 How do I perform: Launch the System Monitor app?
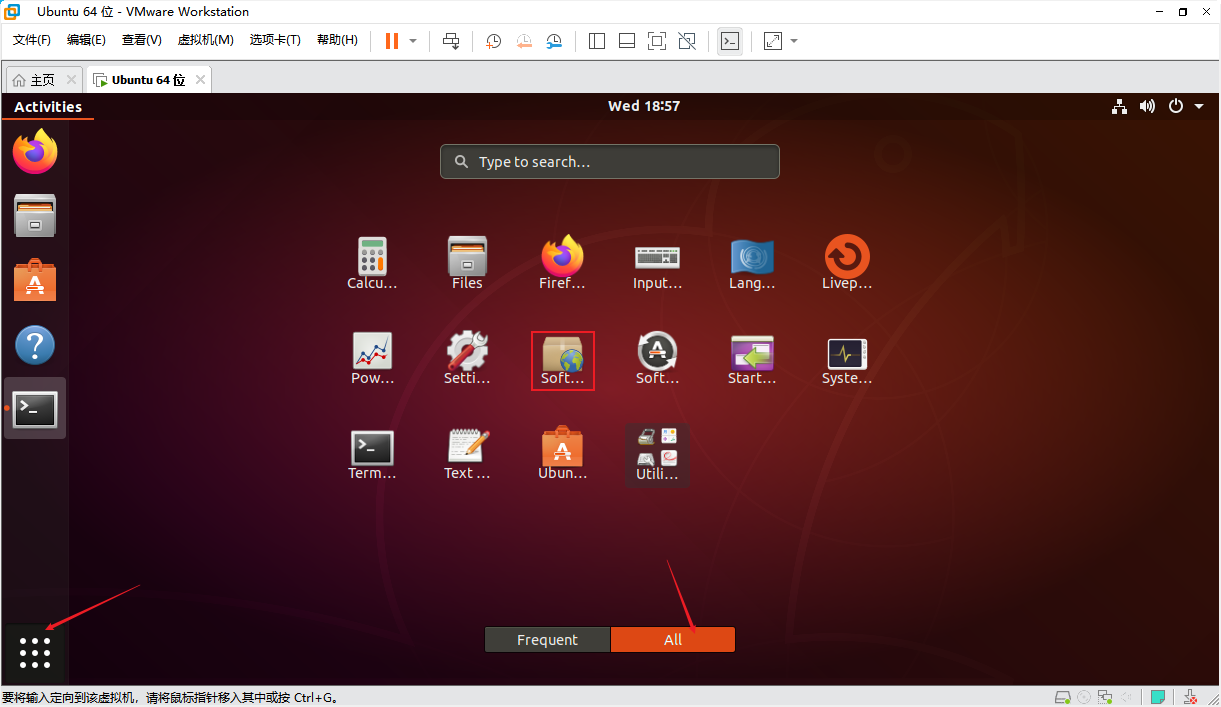(x=847, y=359)
